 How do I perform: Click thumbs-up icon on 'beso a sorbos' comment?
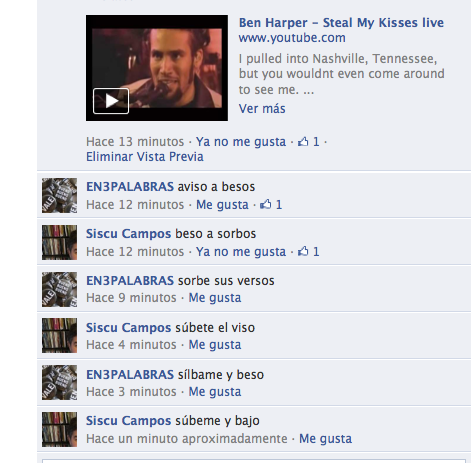303,251
